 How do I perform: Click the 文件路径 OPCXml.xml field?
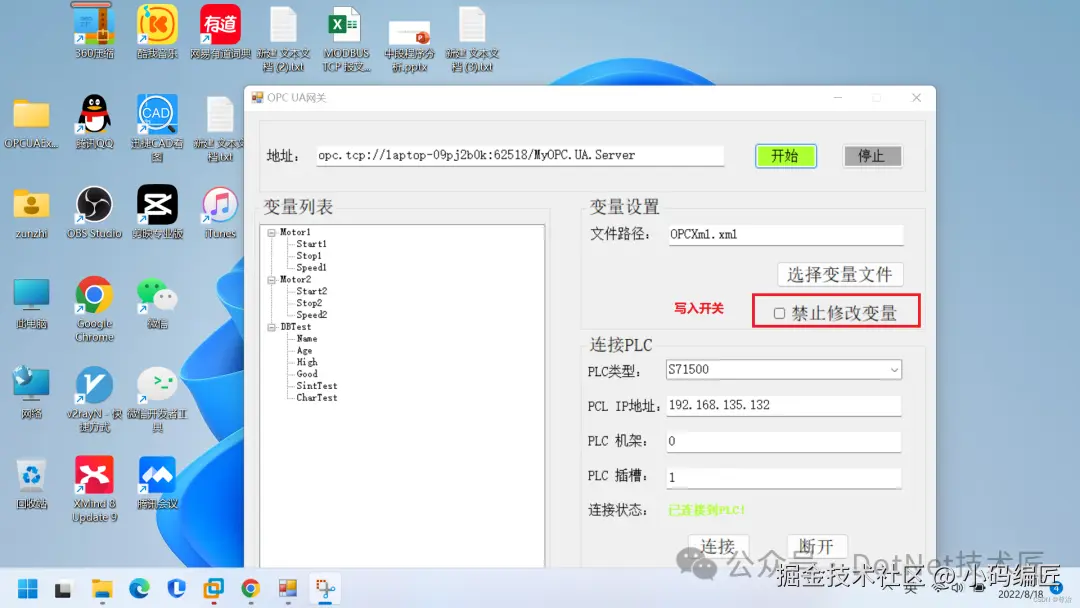click(x=785, y=235)
